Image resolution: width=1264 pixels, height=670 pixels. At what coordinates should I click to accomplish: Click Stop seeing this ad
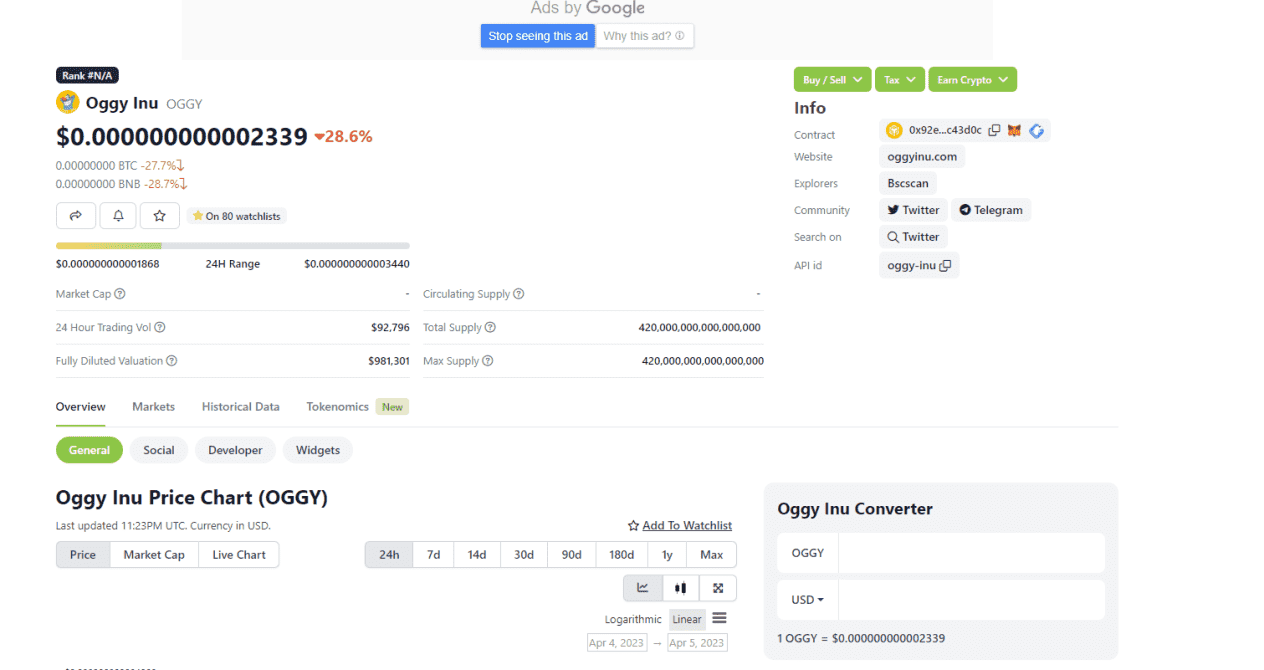538,36
